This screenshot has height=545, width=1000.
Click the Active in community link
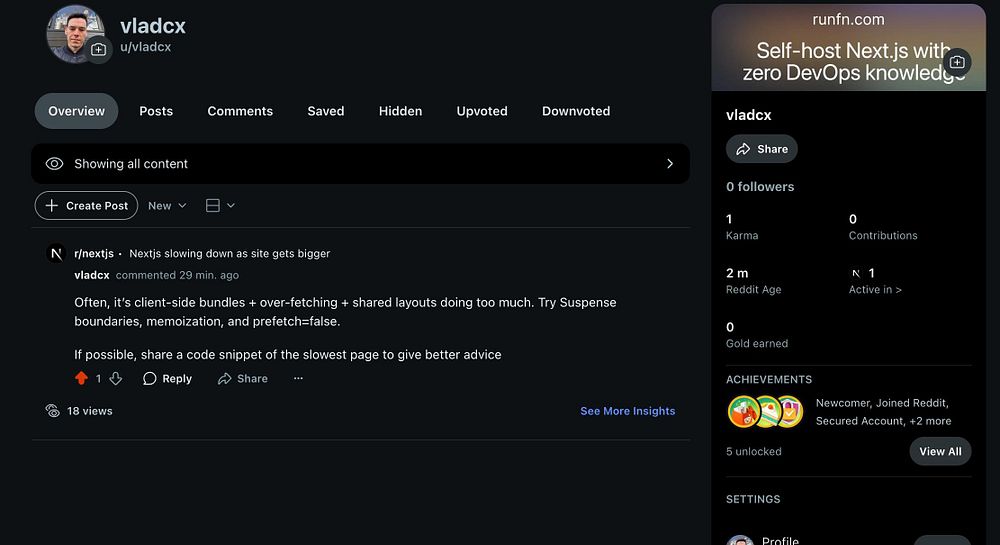pyautogui.click(x=875, y=289)
